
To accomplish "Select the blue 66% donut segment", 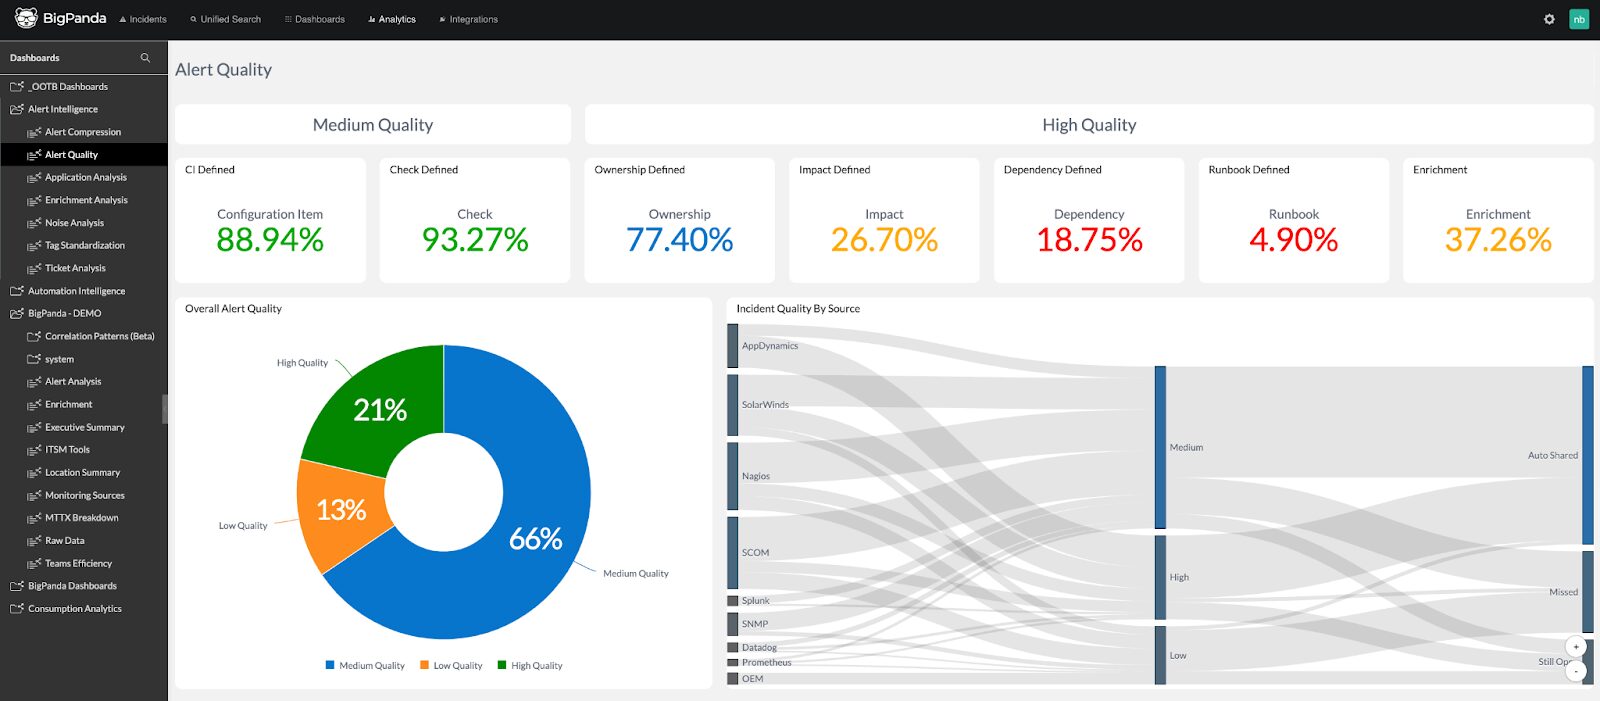I will click(536, 540).
